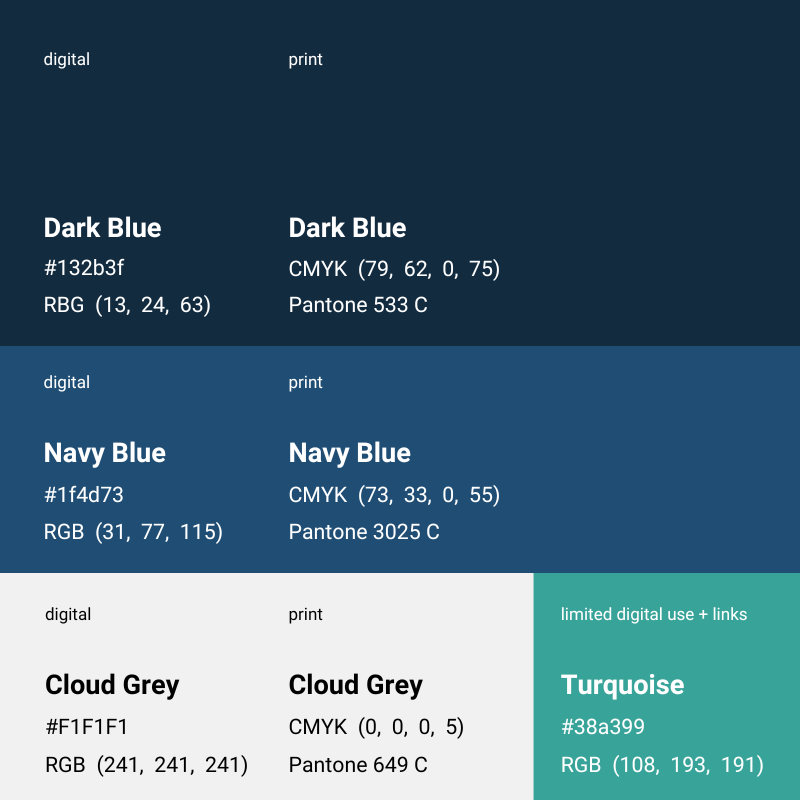Select CMYK (0, 0, 0, 5) text
Screen dimensions: 800x800
[x=376, y=727]
